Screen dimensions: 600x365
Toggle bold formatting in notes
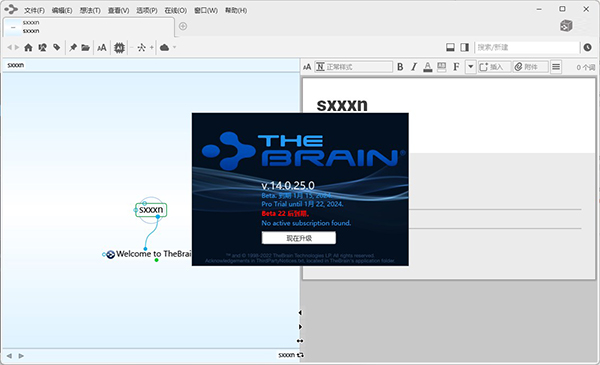[400, 67]
